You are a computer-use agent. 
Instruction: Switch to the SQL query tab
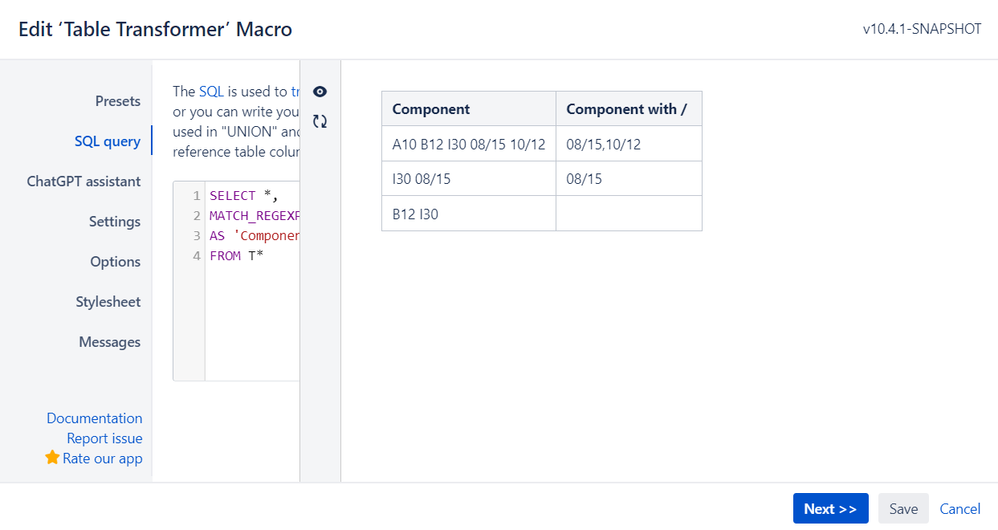coord(107,141)
